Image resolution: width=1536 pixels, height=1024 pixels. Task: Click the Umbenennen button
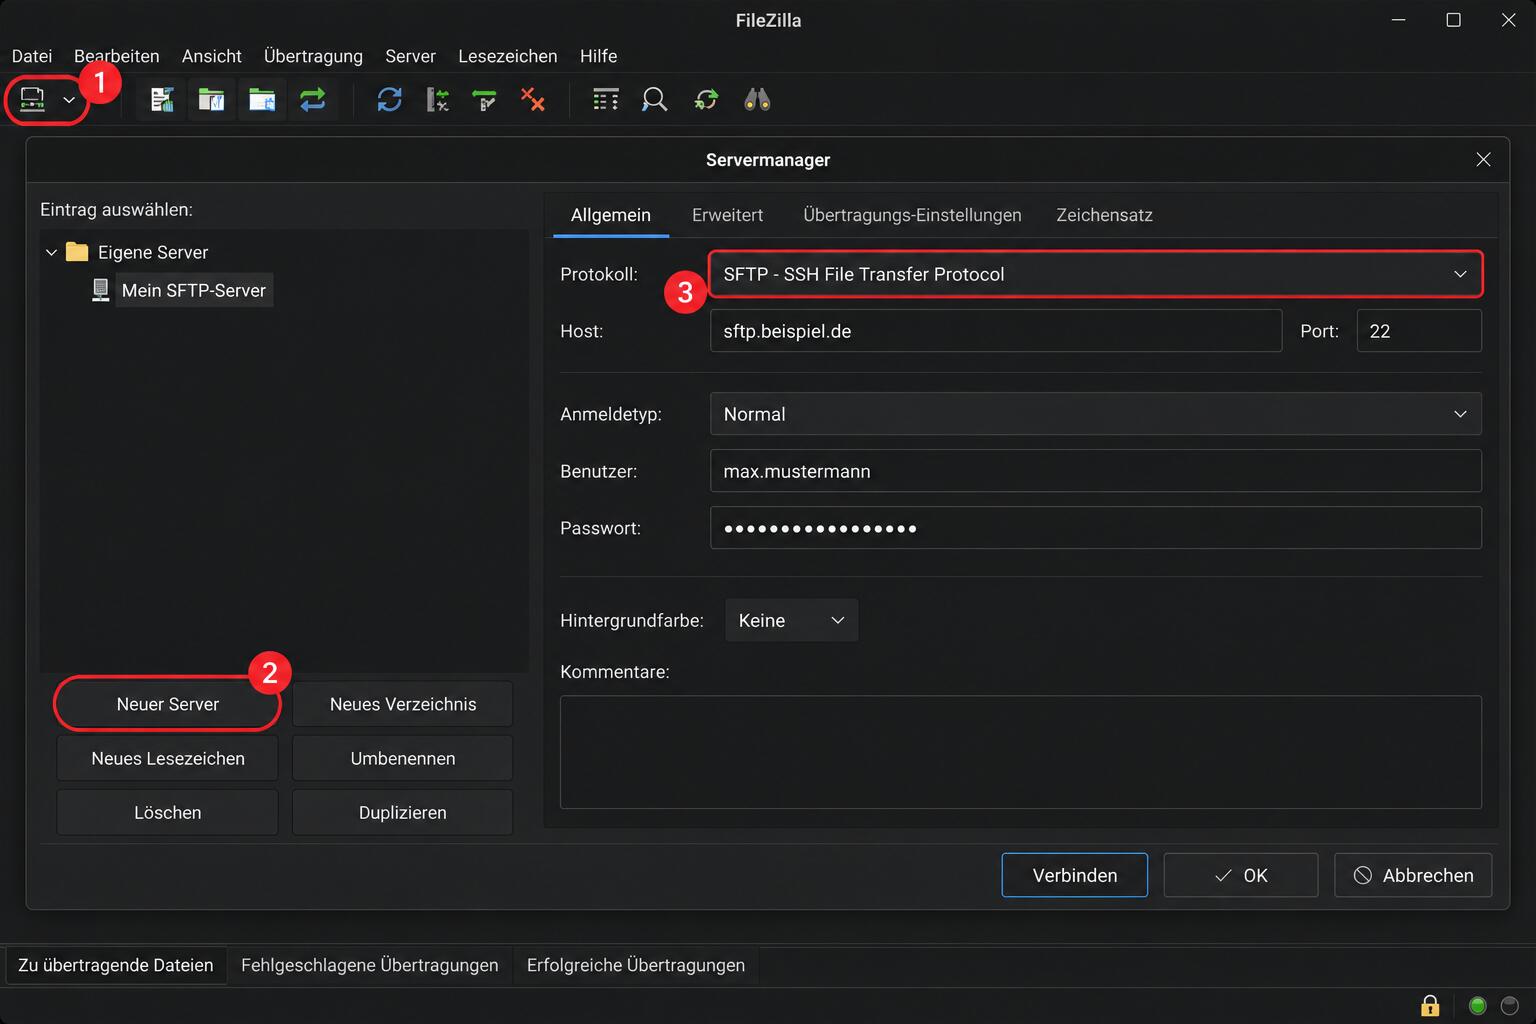pos(403,758)
